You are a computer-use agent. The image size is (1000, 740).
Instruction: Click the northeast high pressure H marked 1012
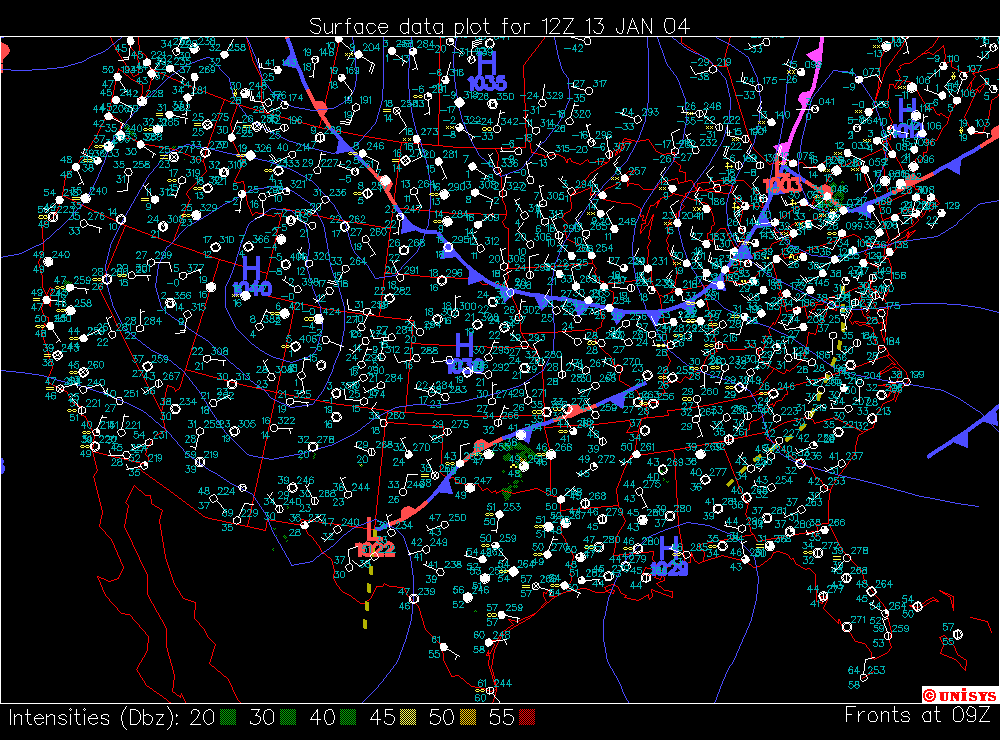[907, 110]
